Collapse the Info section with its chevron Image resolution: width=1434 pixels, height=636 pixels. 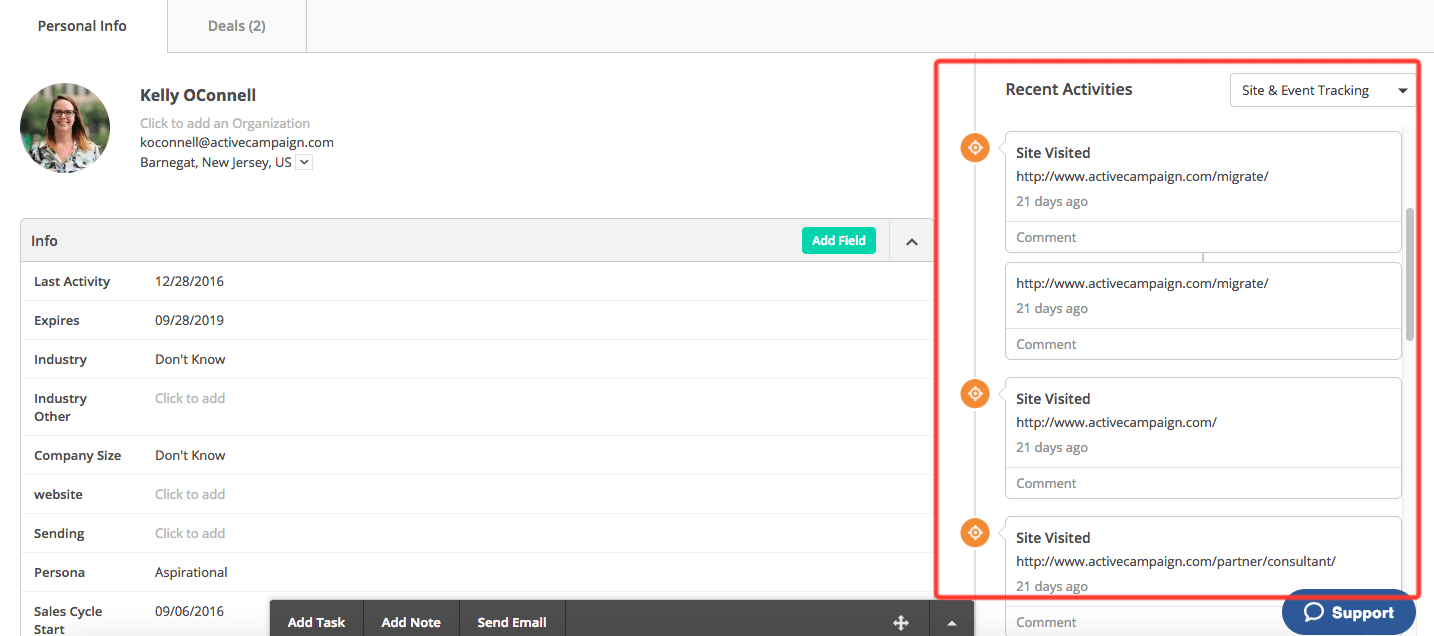coord(912,241)
